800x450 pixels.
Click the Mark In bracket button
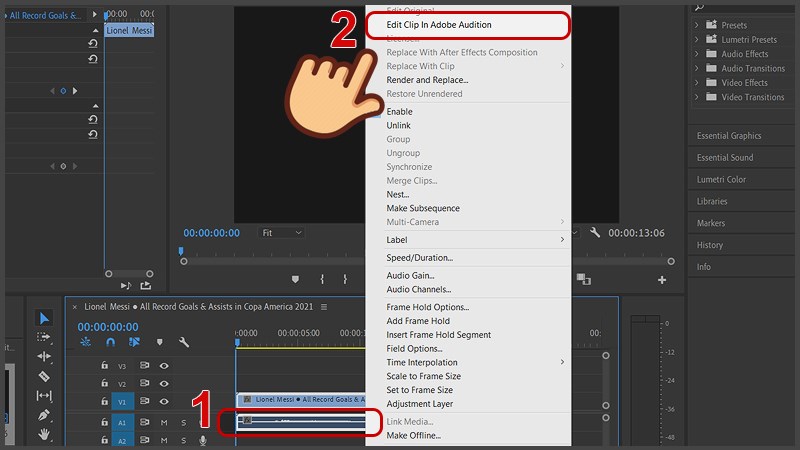tap(322, 279)
